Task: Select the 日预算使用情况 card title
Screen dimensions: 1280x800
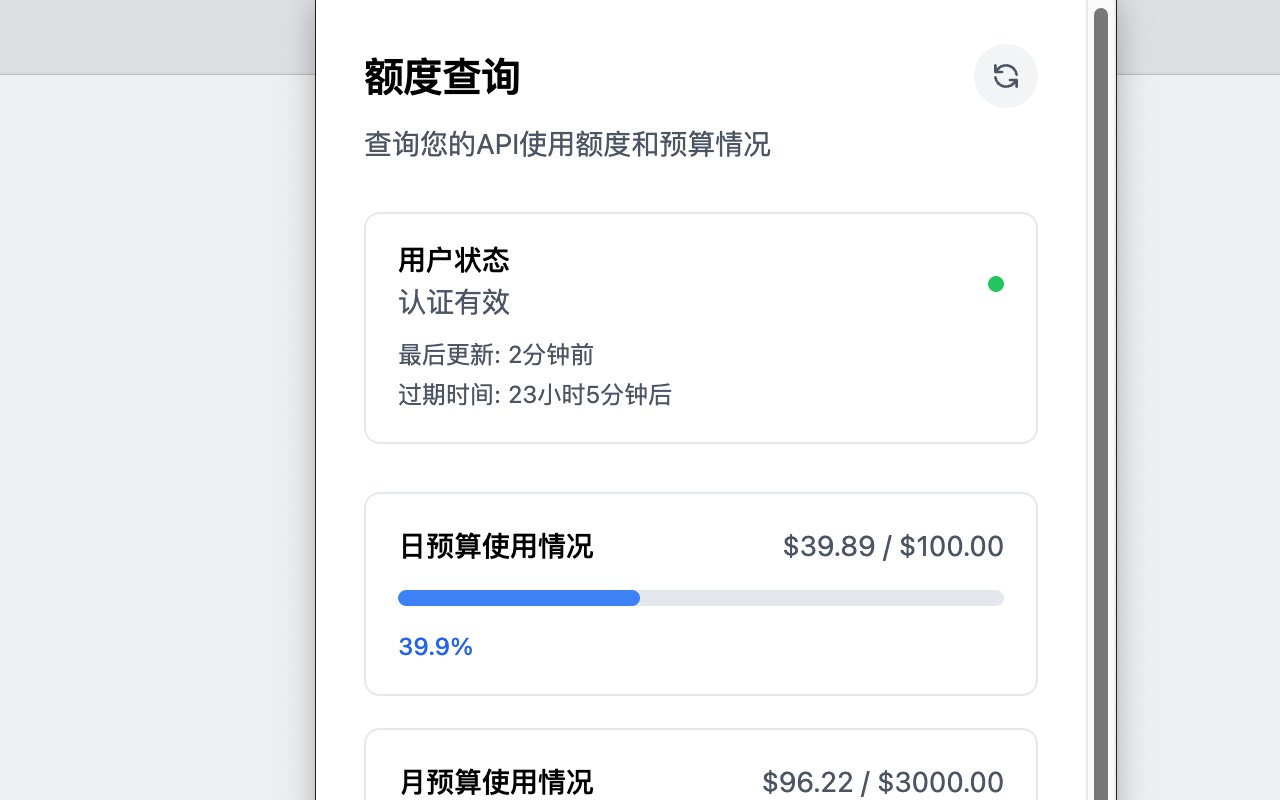Action: click(x=496, y=547)
